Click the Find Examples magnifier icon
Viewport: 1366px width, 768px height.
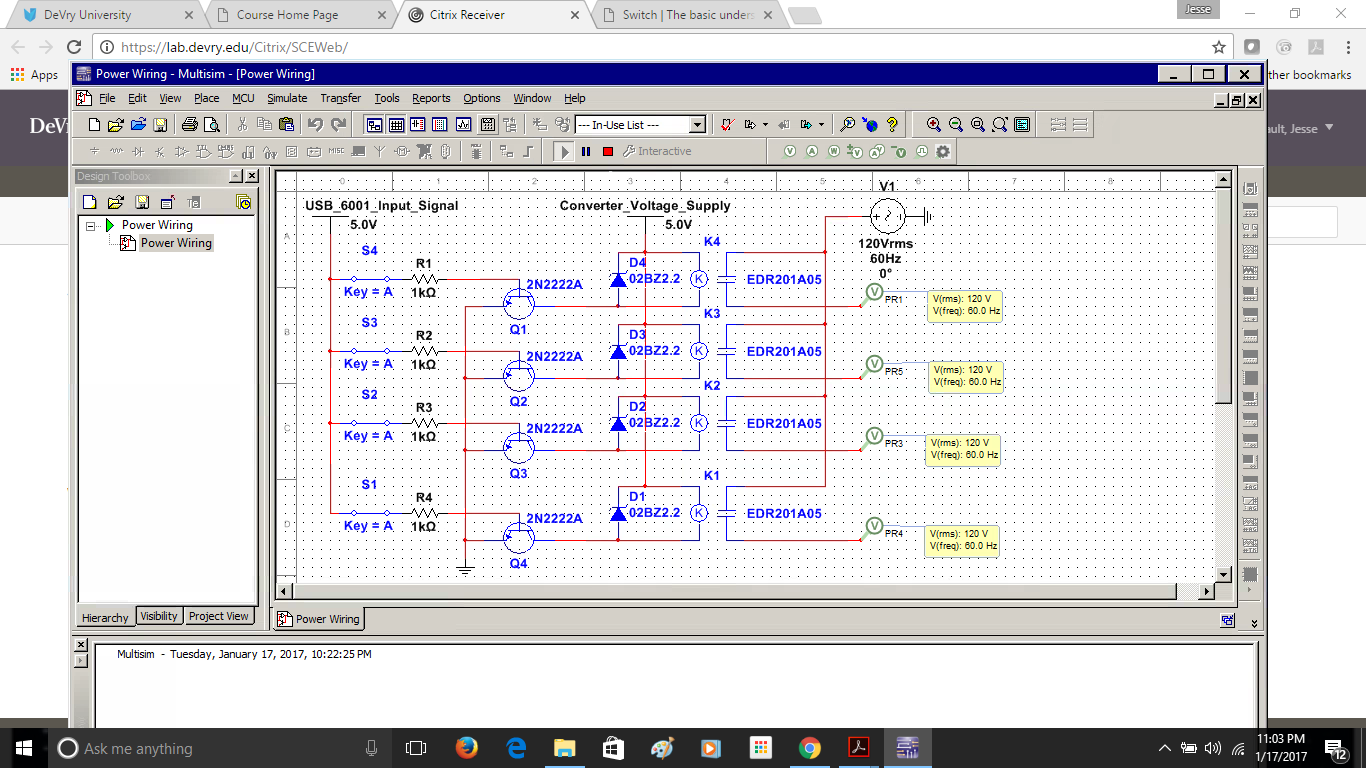point(847,125)
